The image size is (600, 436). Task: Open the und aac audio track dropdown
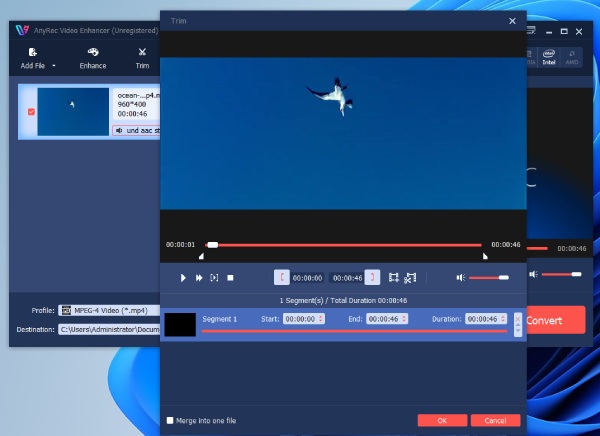point(137,130)
